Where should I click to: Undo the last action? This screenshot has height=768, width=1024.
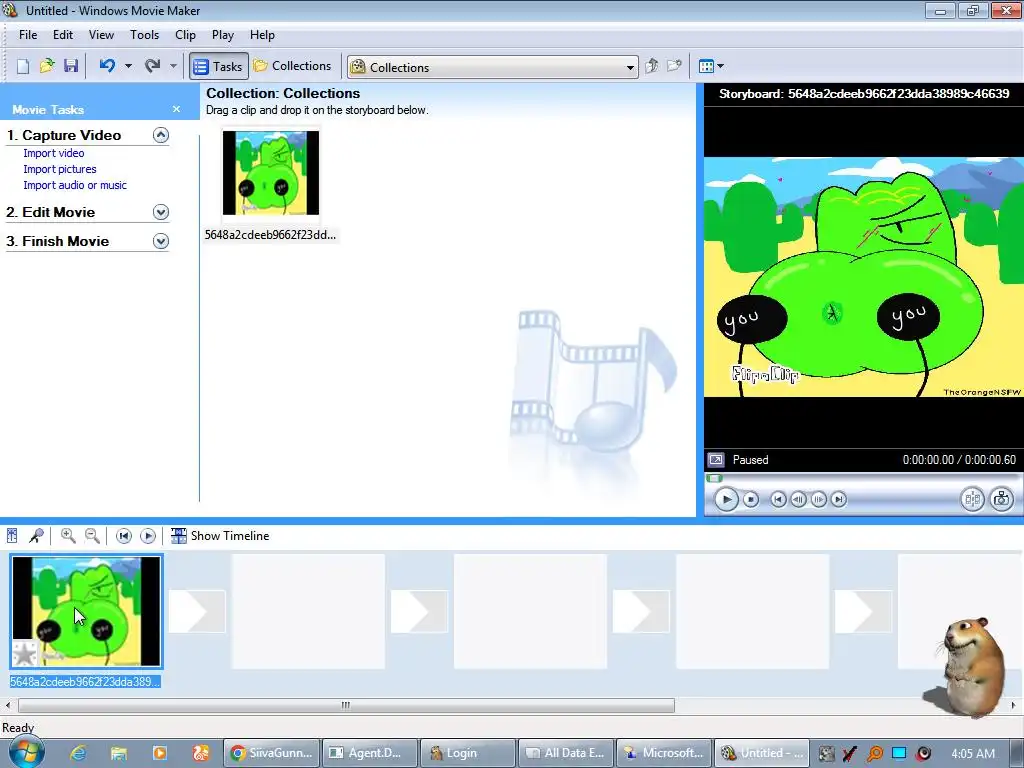point(107,66)
